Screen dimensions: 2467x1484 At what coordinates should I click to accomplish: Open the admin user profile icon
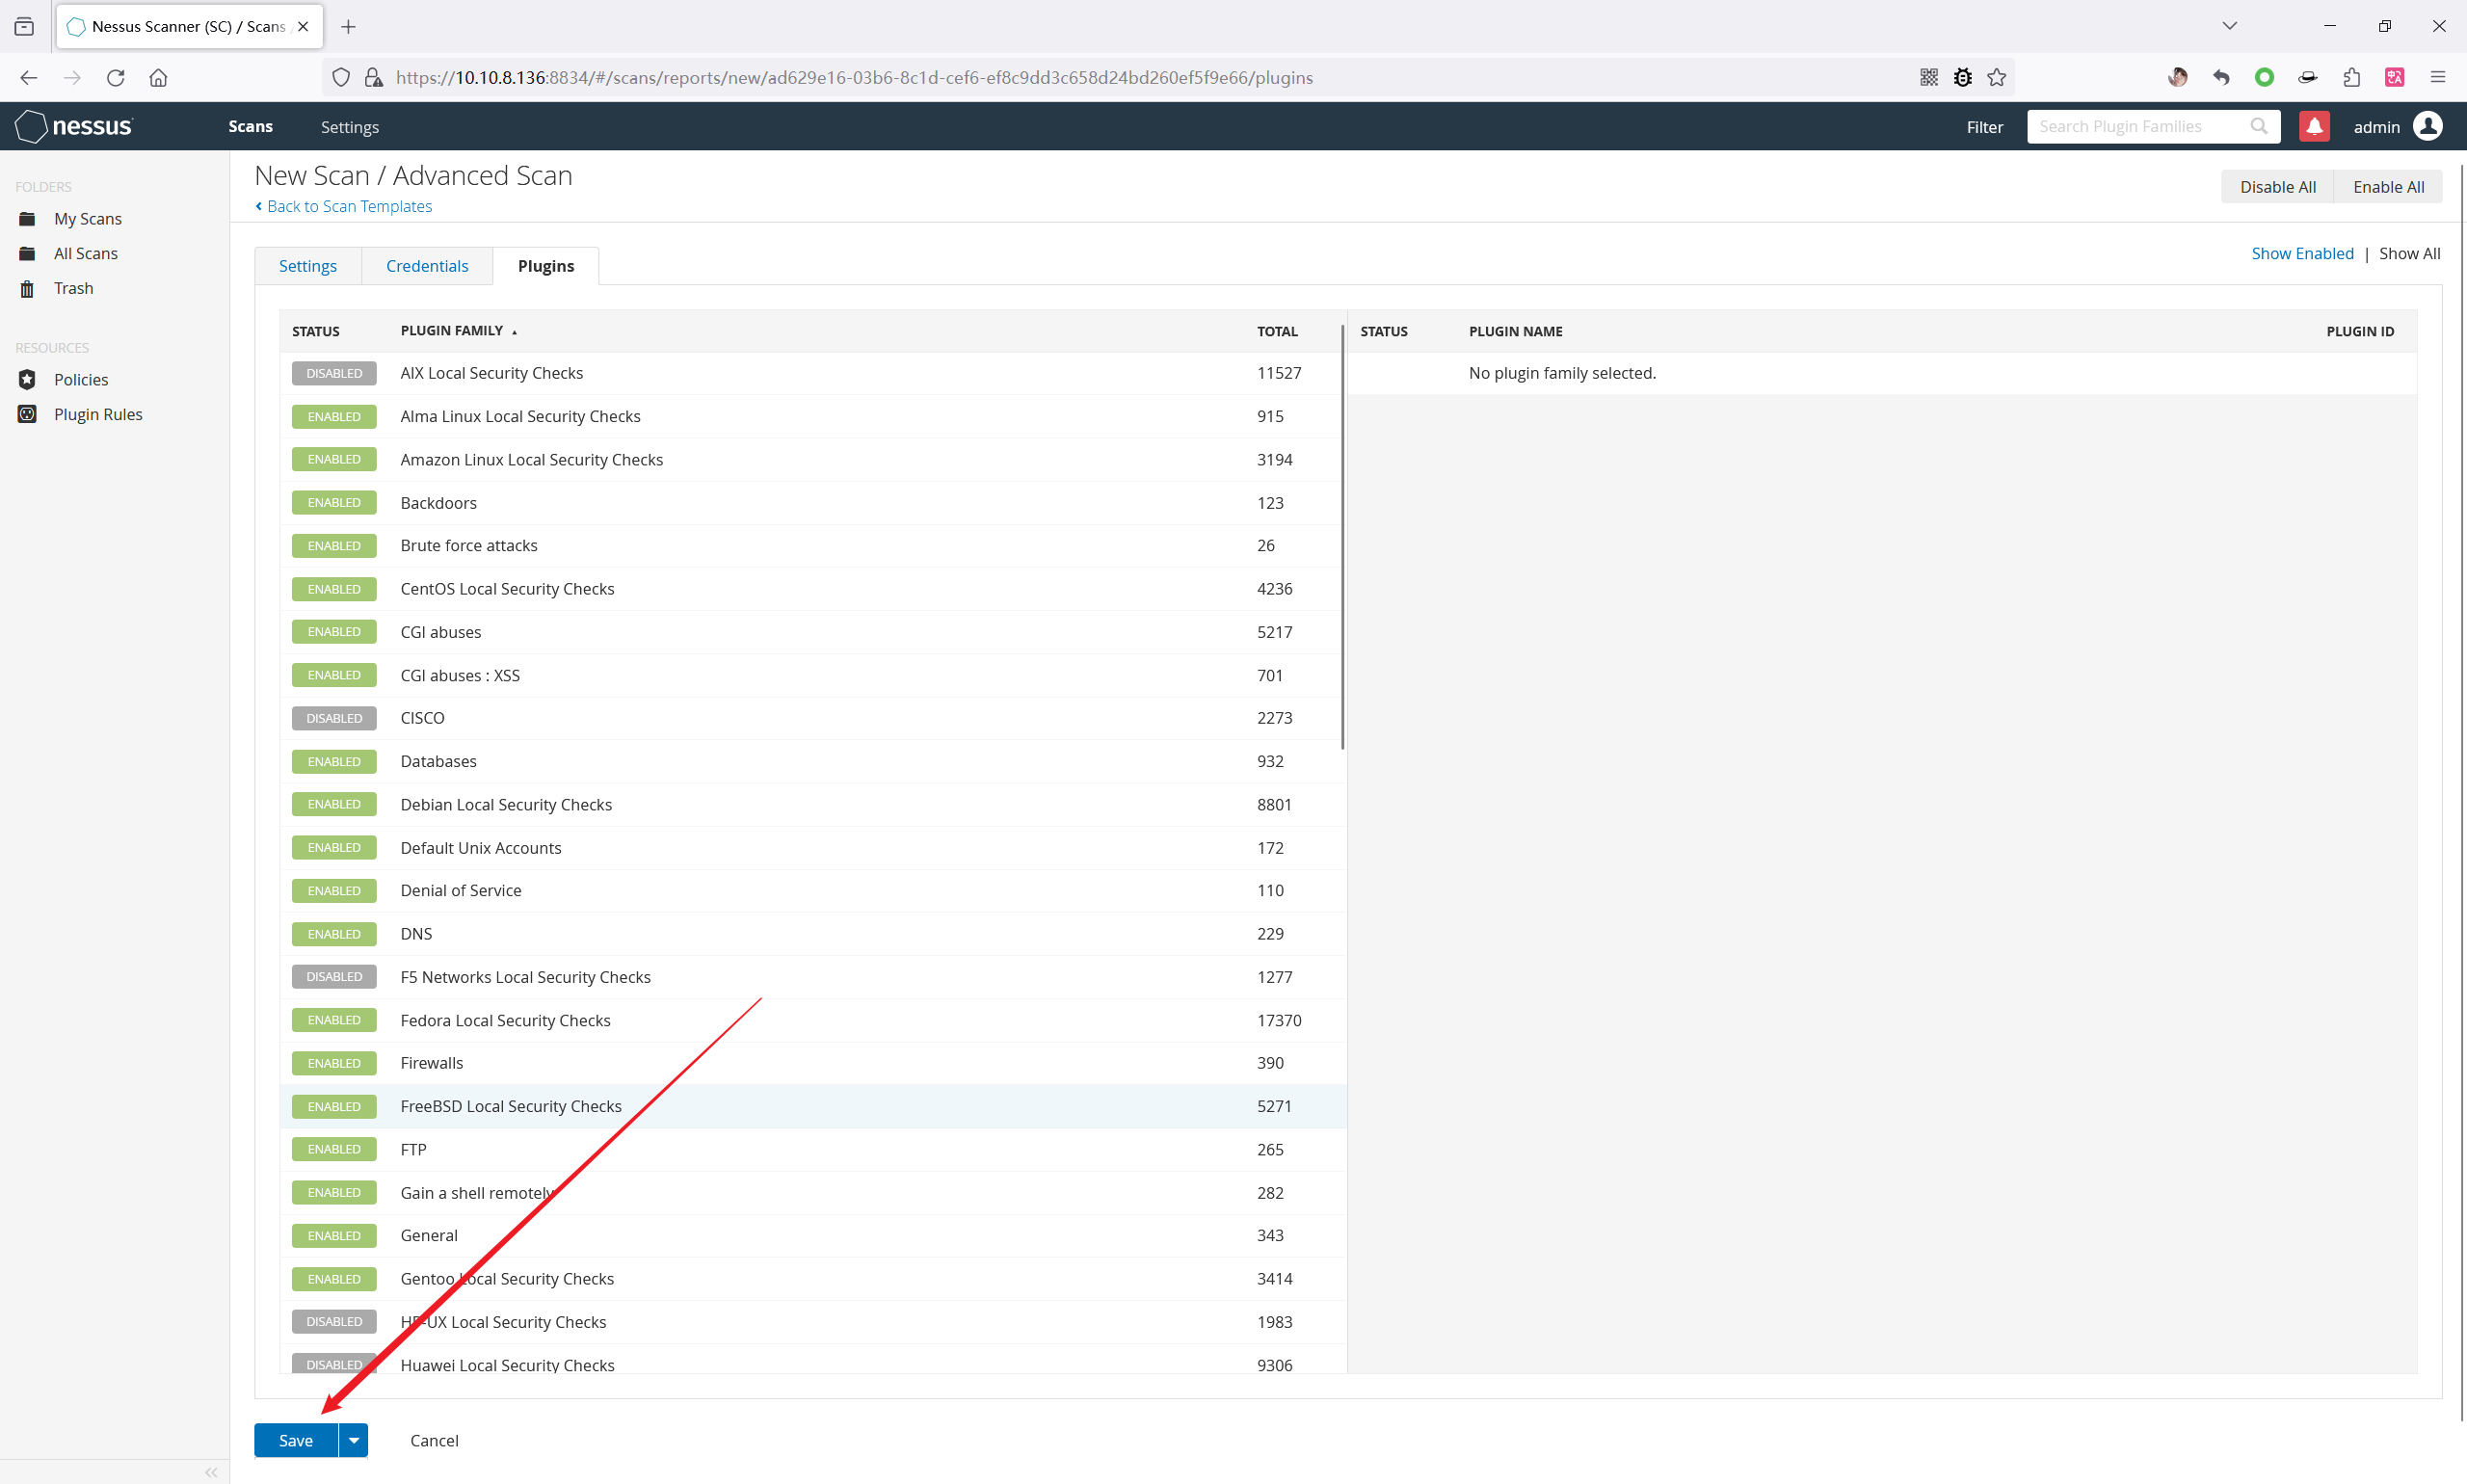[2428, 127]
